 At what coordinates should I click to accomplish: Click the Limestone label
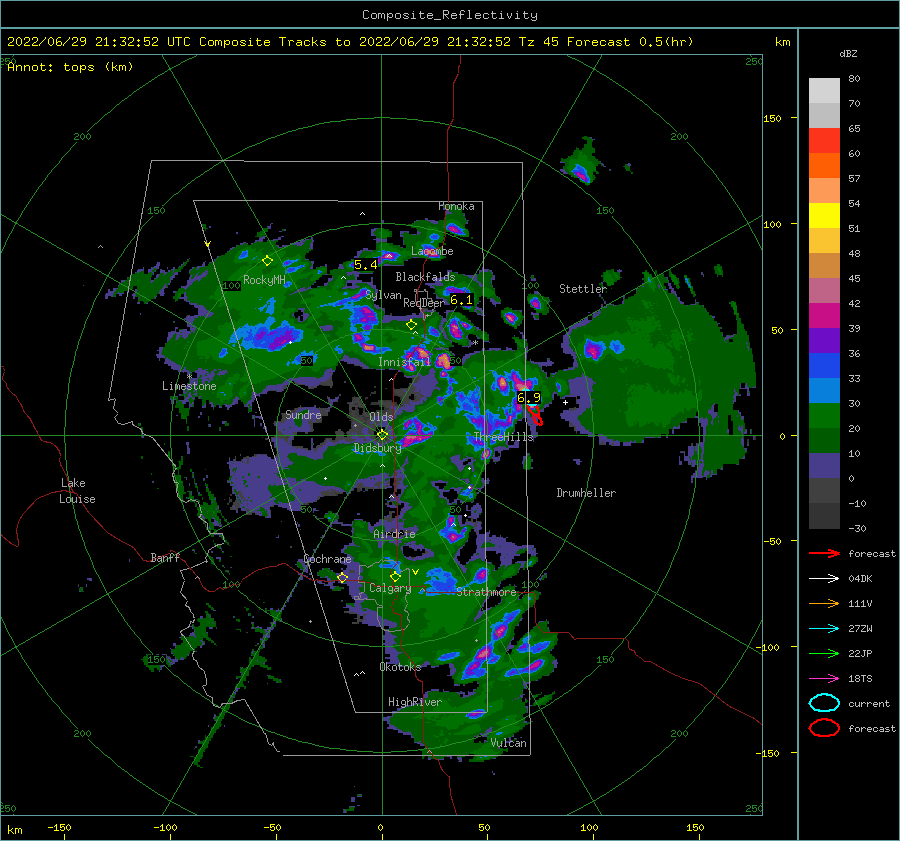[189, 386]
